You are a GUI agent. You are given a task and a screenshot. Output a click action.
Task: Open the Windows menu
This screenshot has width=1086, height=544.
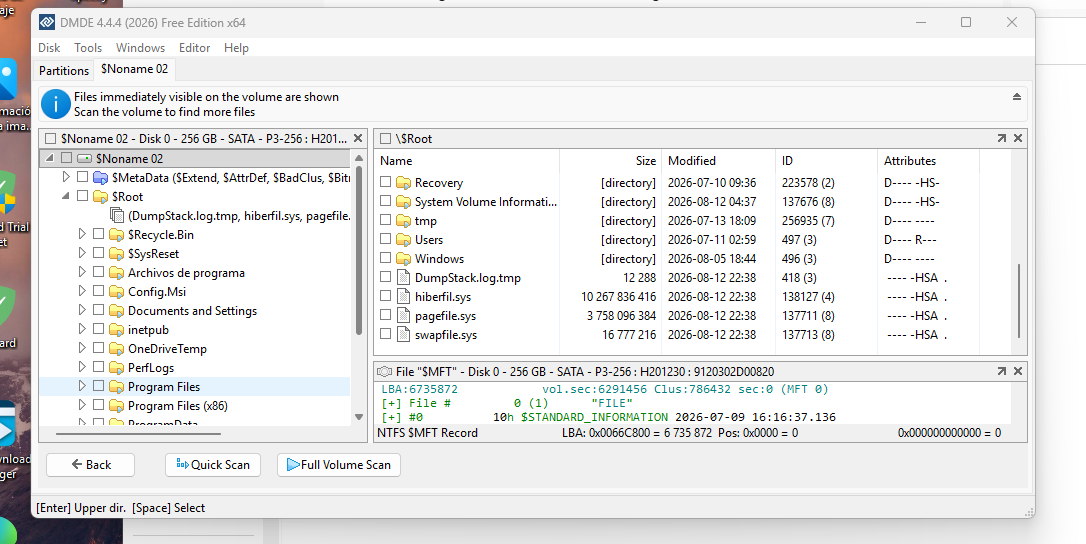141,48
